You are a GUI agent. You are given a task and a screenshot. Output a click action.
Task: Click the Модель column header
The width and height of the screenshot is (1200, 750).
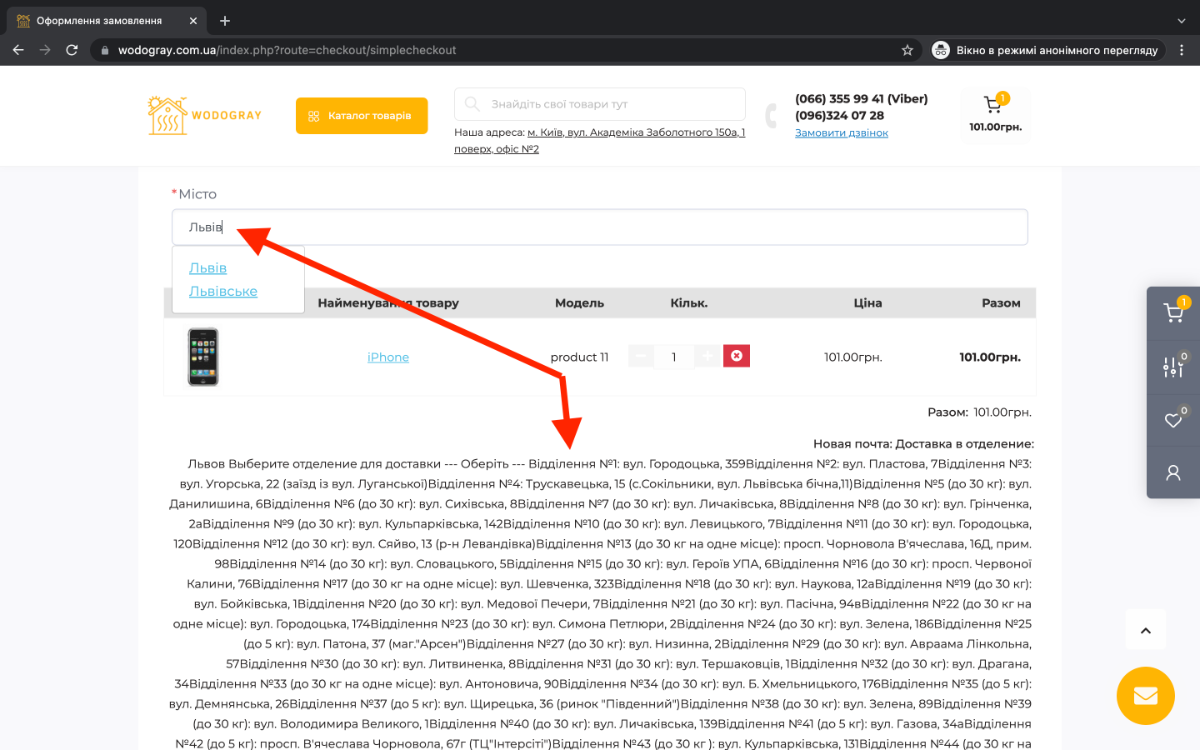tap(580, 303)
